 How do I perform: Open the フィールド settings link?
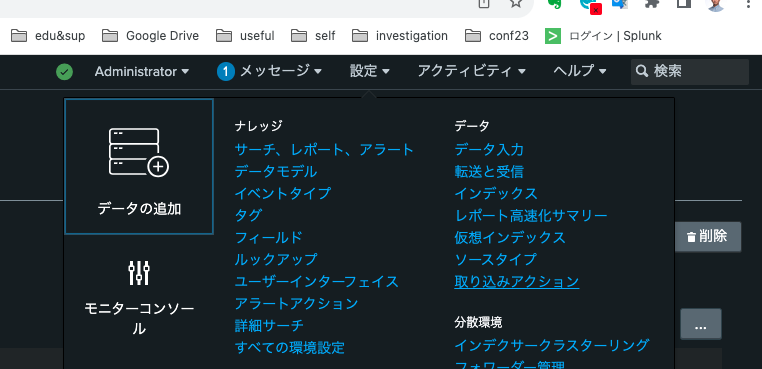click(x=269, y=238)
